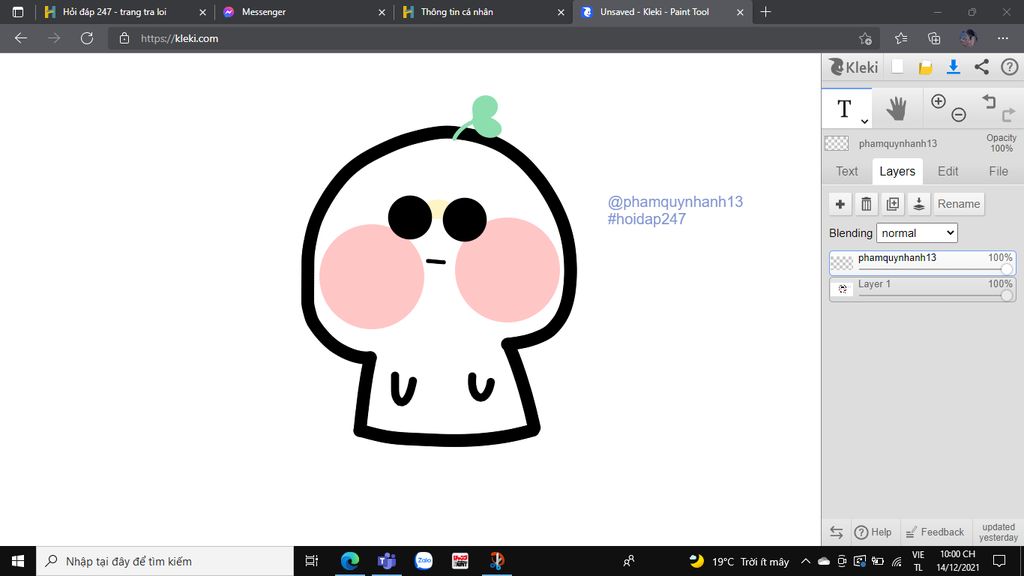Viewport: 1024px width, 576px height.
Task: Click the Opacity 100% label
Action: tap(1001, 143)
